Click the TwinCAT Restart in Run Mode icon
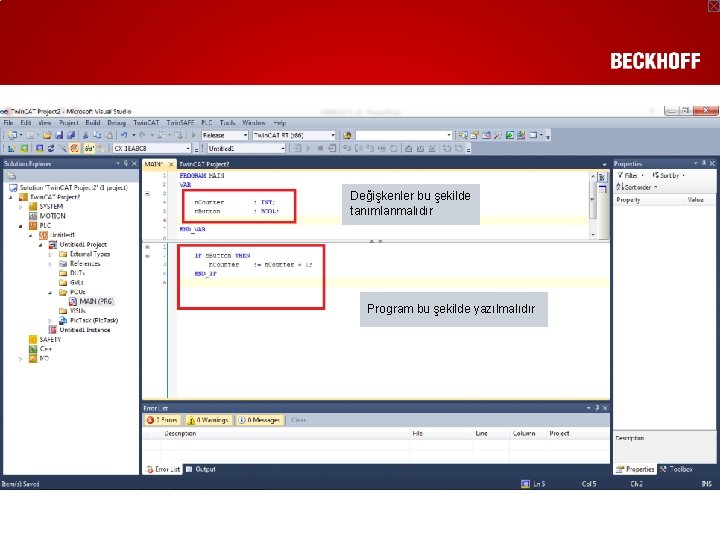 point(24,148)
